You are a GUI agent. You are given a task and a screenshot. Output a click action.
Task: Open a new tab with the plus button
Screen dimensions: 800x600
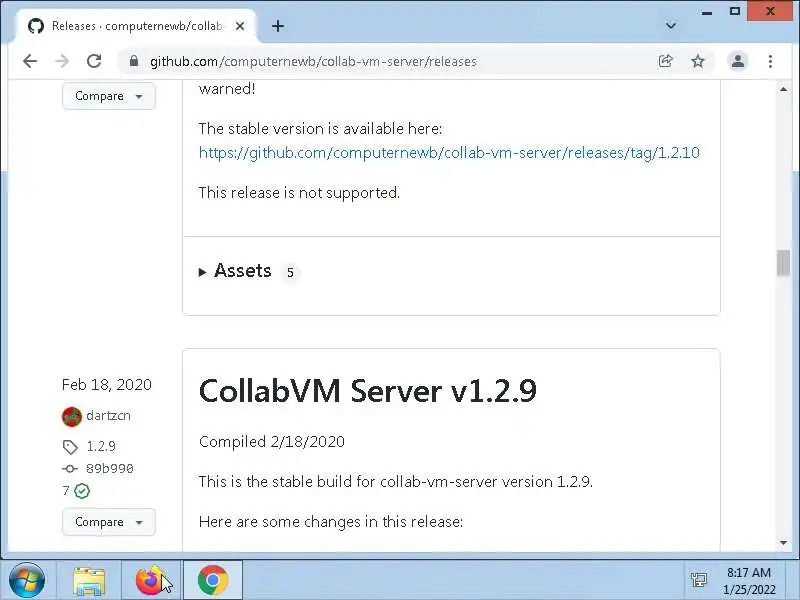point(278,26)
